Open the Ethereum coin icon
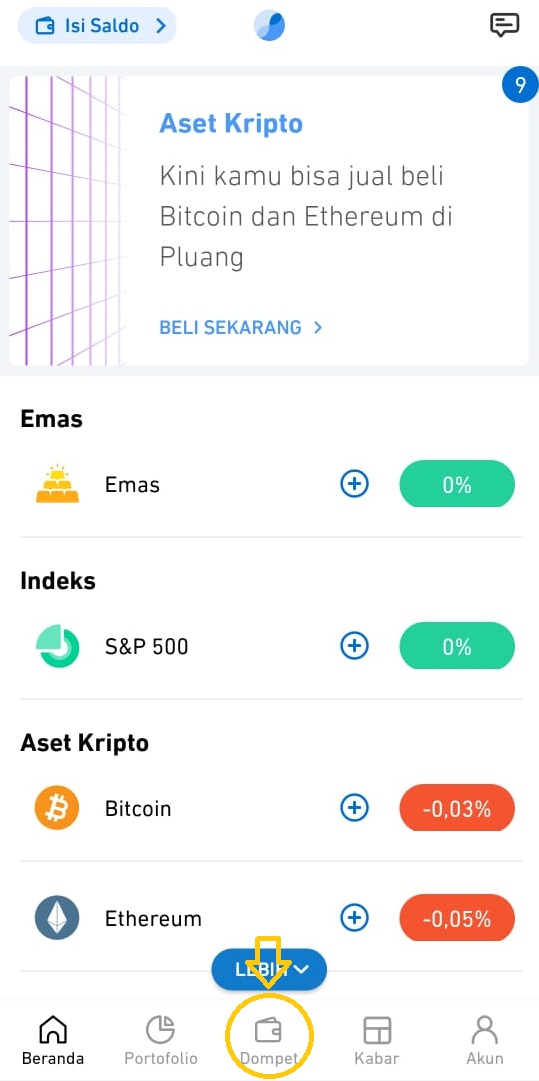 tap(57, 918)
